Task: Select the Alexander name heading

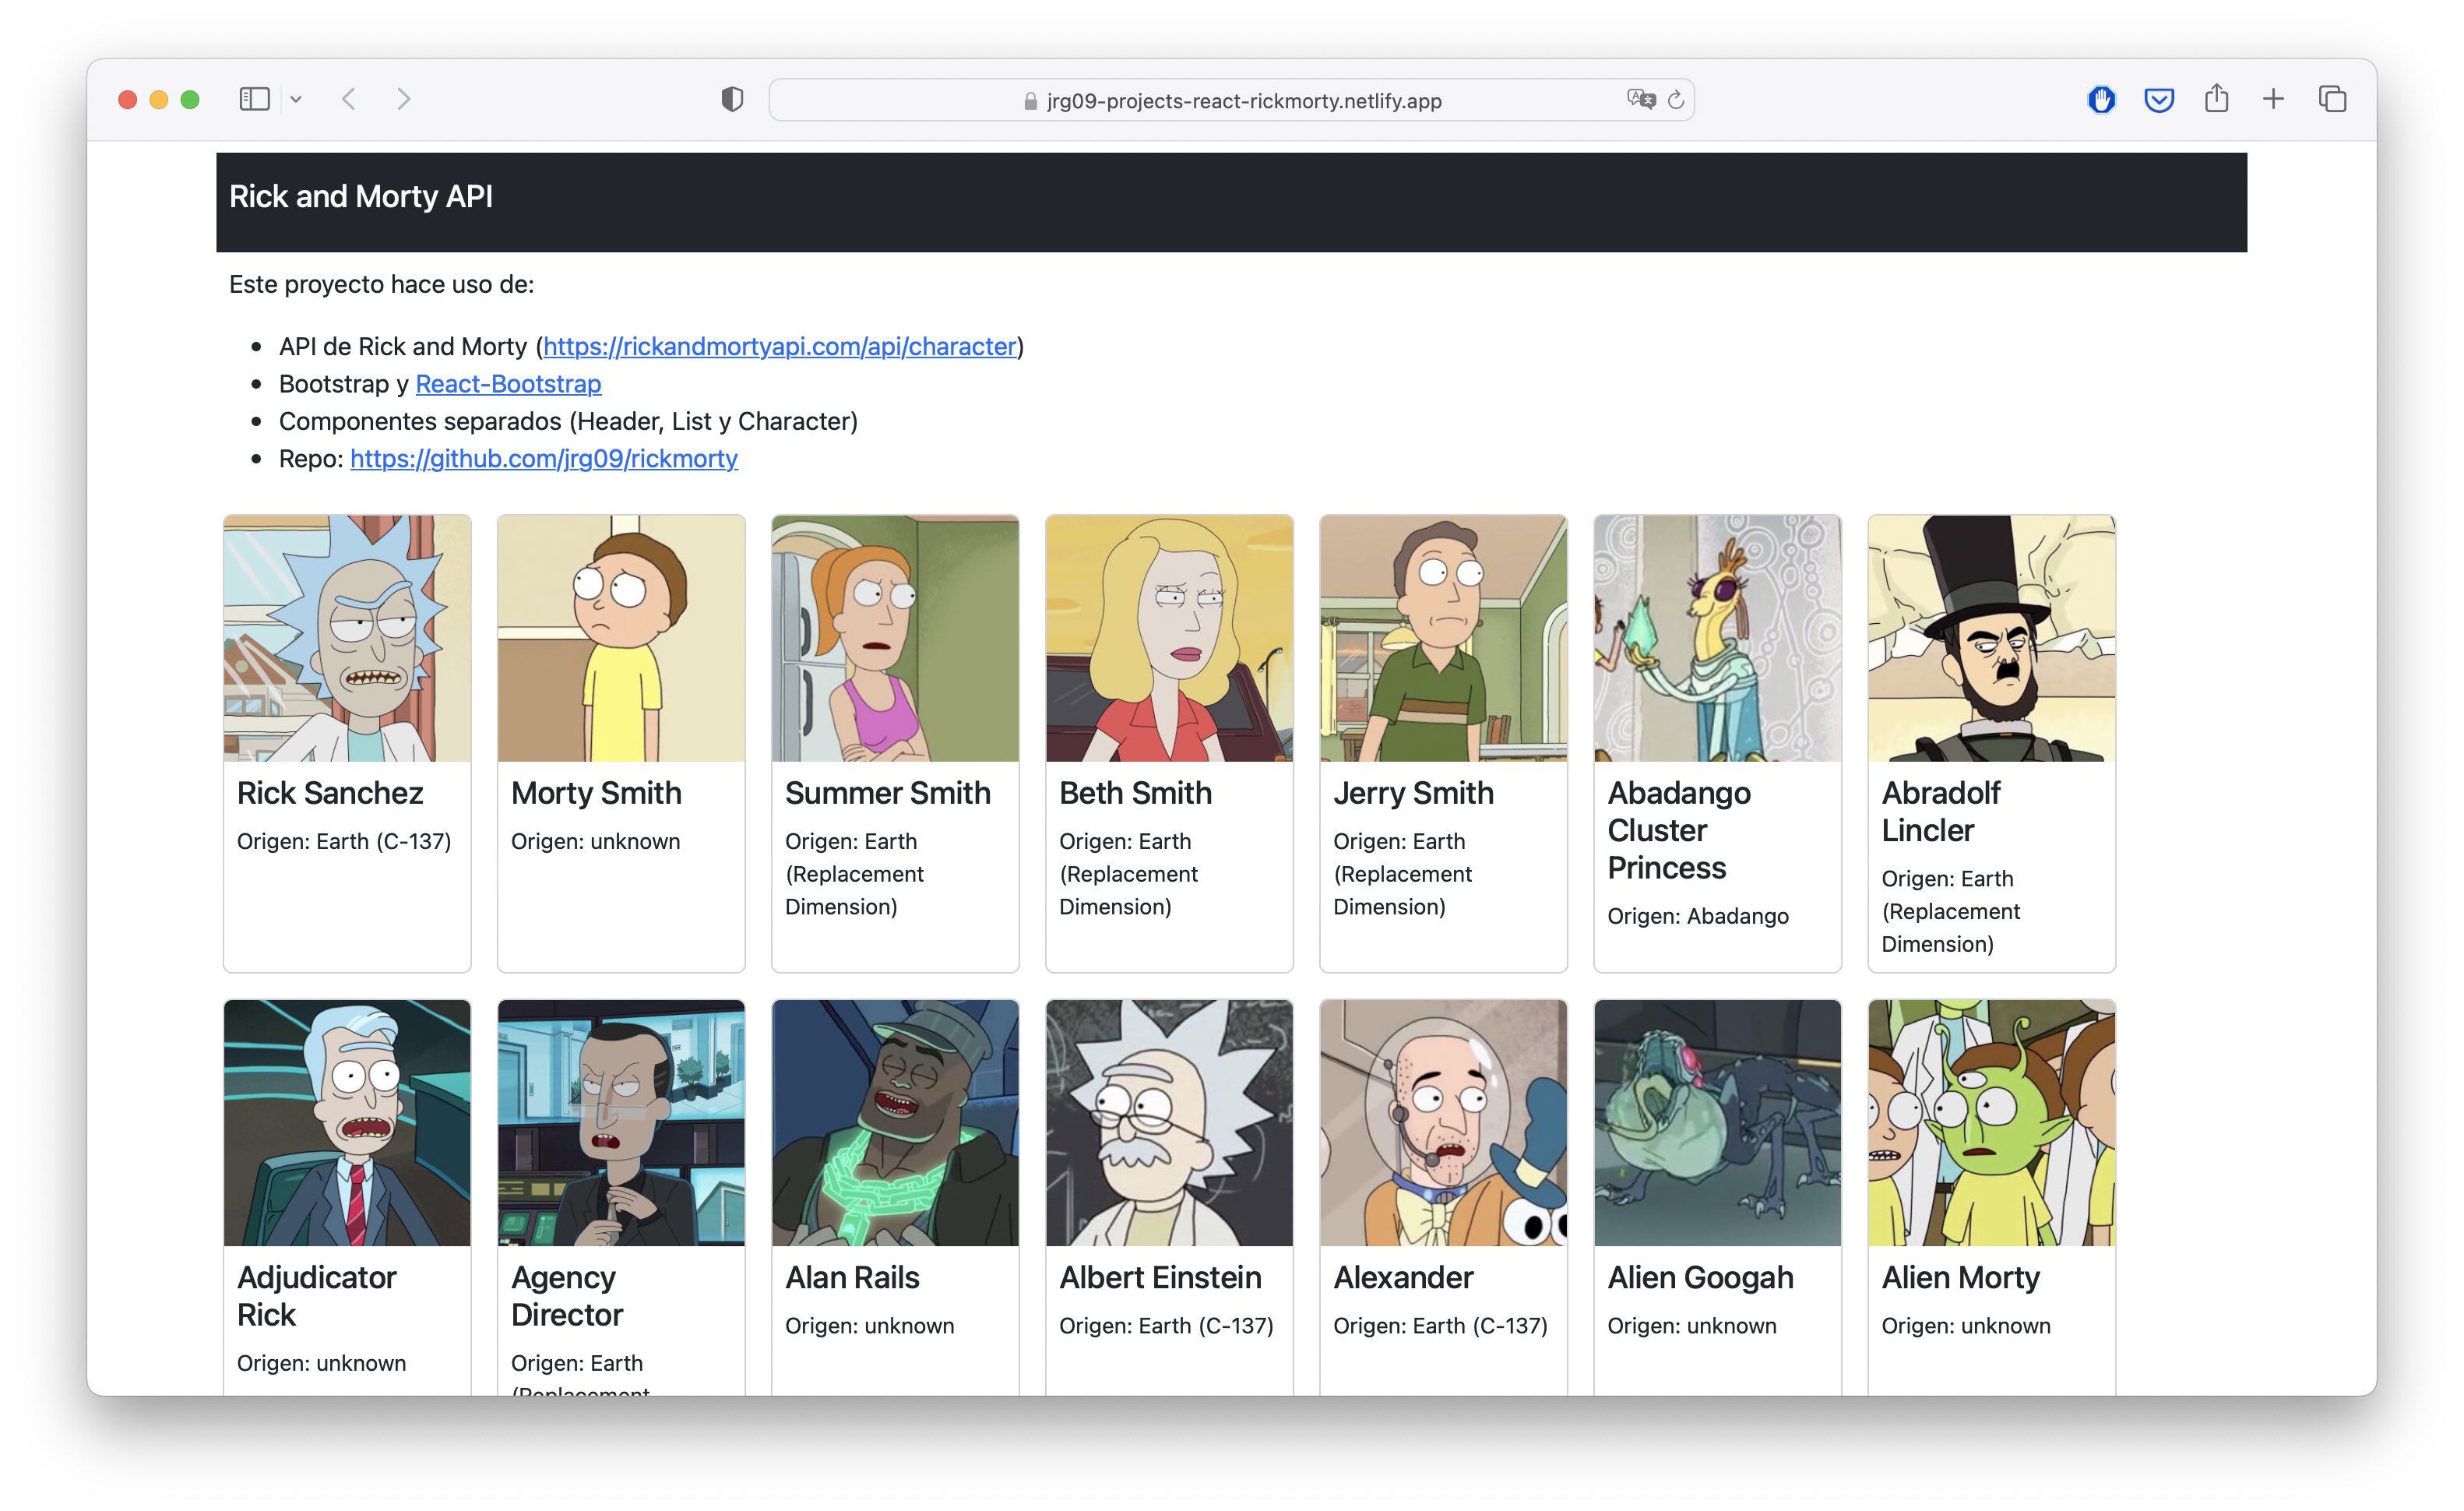Action: click(1403, 1277)
